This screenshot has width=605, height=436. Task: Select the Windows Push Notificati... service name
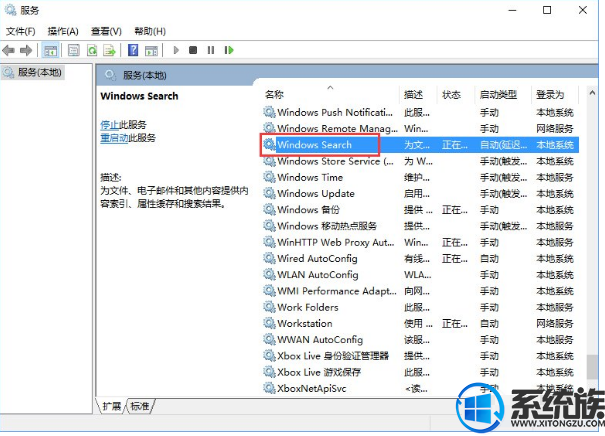[335, 112]
